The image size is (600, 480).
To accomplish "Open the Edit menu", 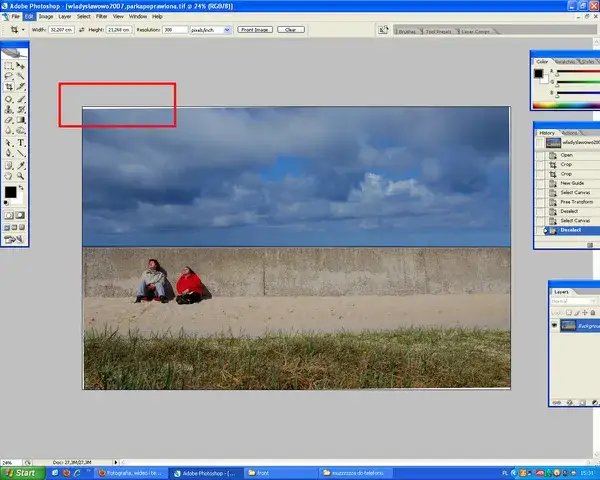I will coord(29,16).
